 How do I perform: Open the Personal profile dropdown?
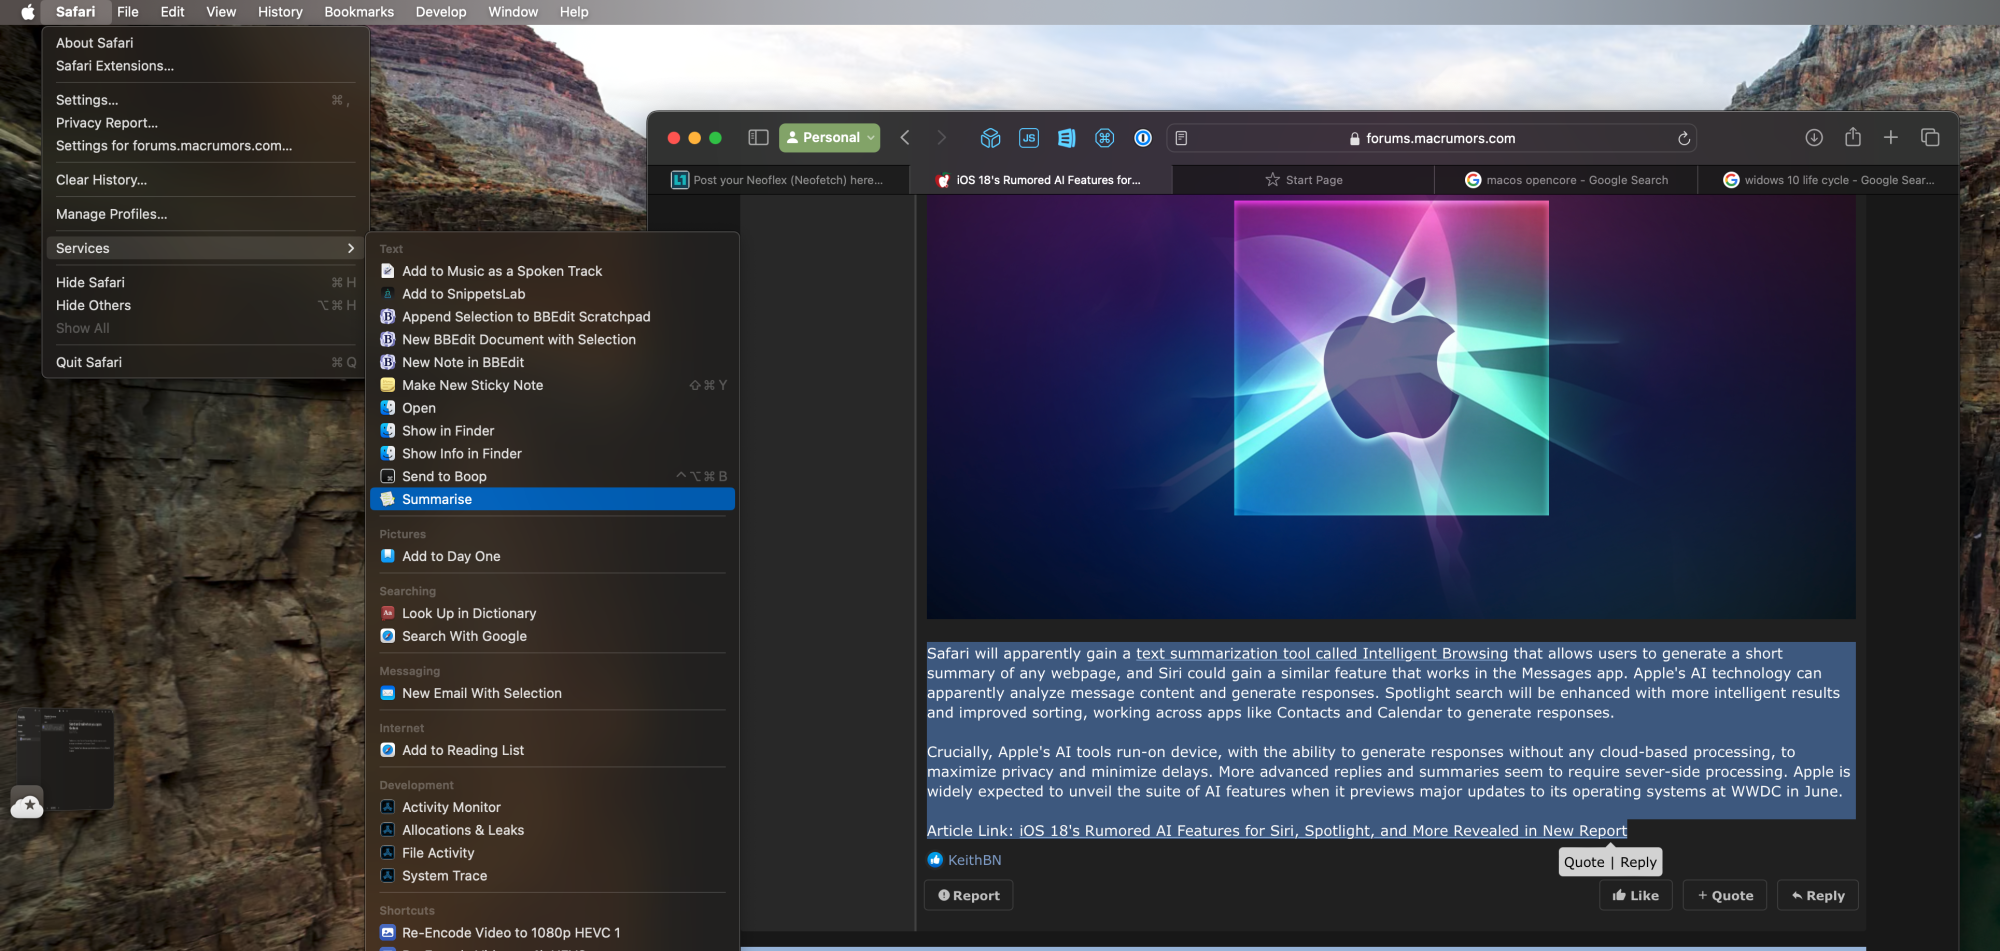point(829,138)
